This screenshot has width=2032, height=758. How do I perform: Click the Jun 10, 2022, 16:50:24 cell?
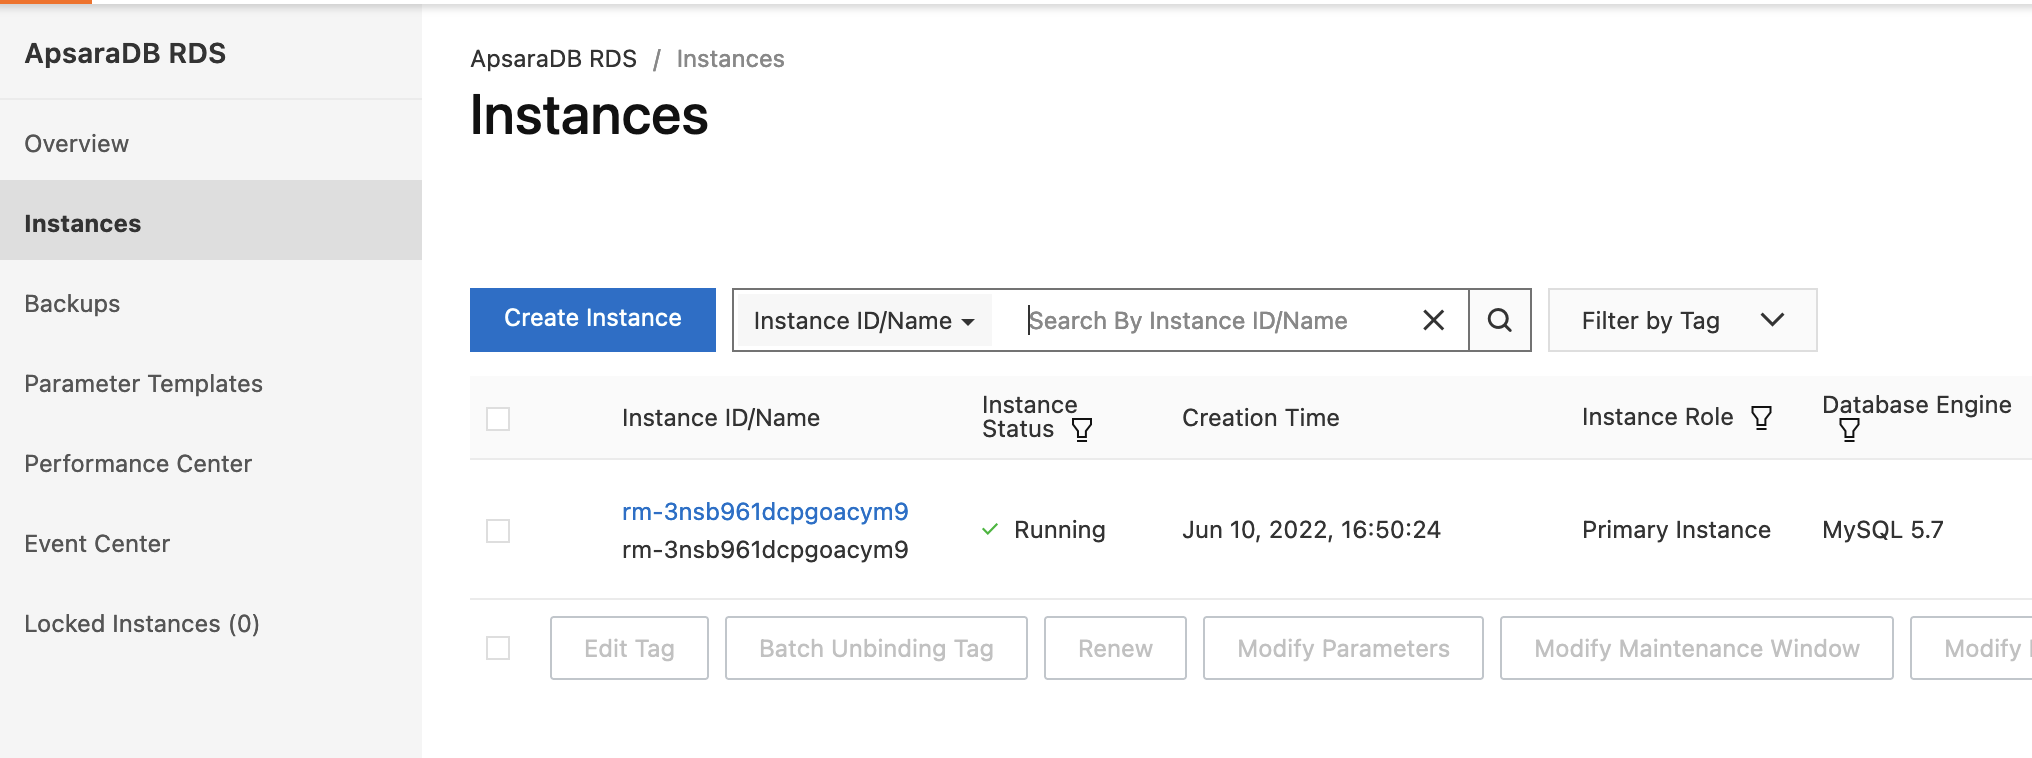[x=1311, y=530]
